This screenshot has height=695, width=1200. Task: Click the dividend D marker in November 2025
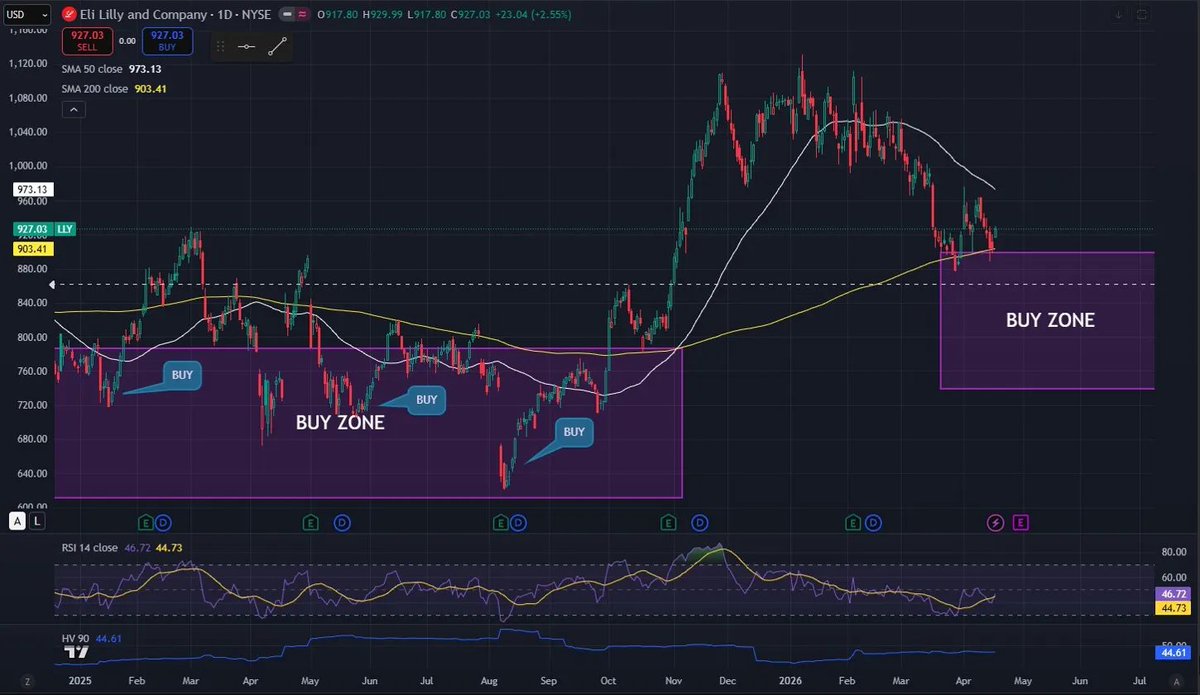coord(700,522)
